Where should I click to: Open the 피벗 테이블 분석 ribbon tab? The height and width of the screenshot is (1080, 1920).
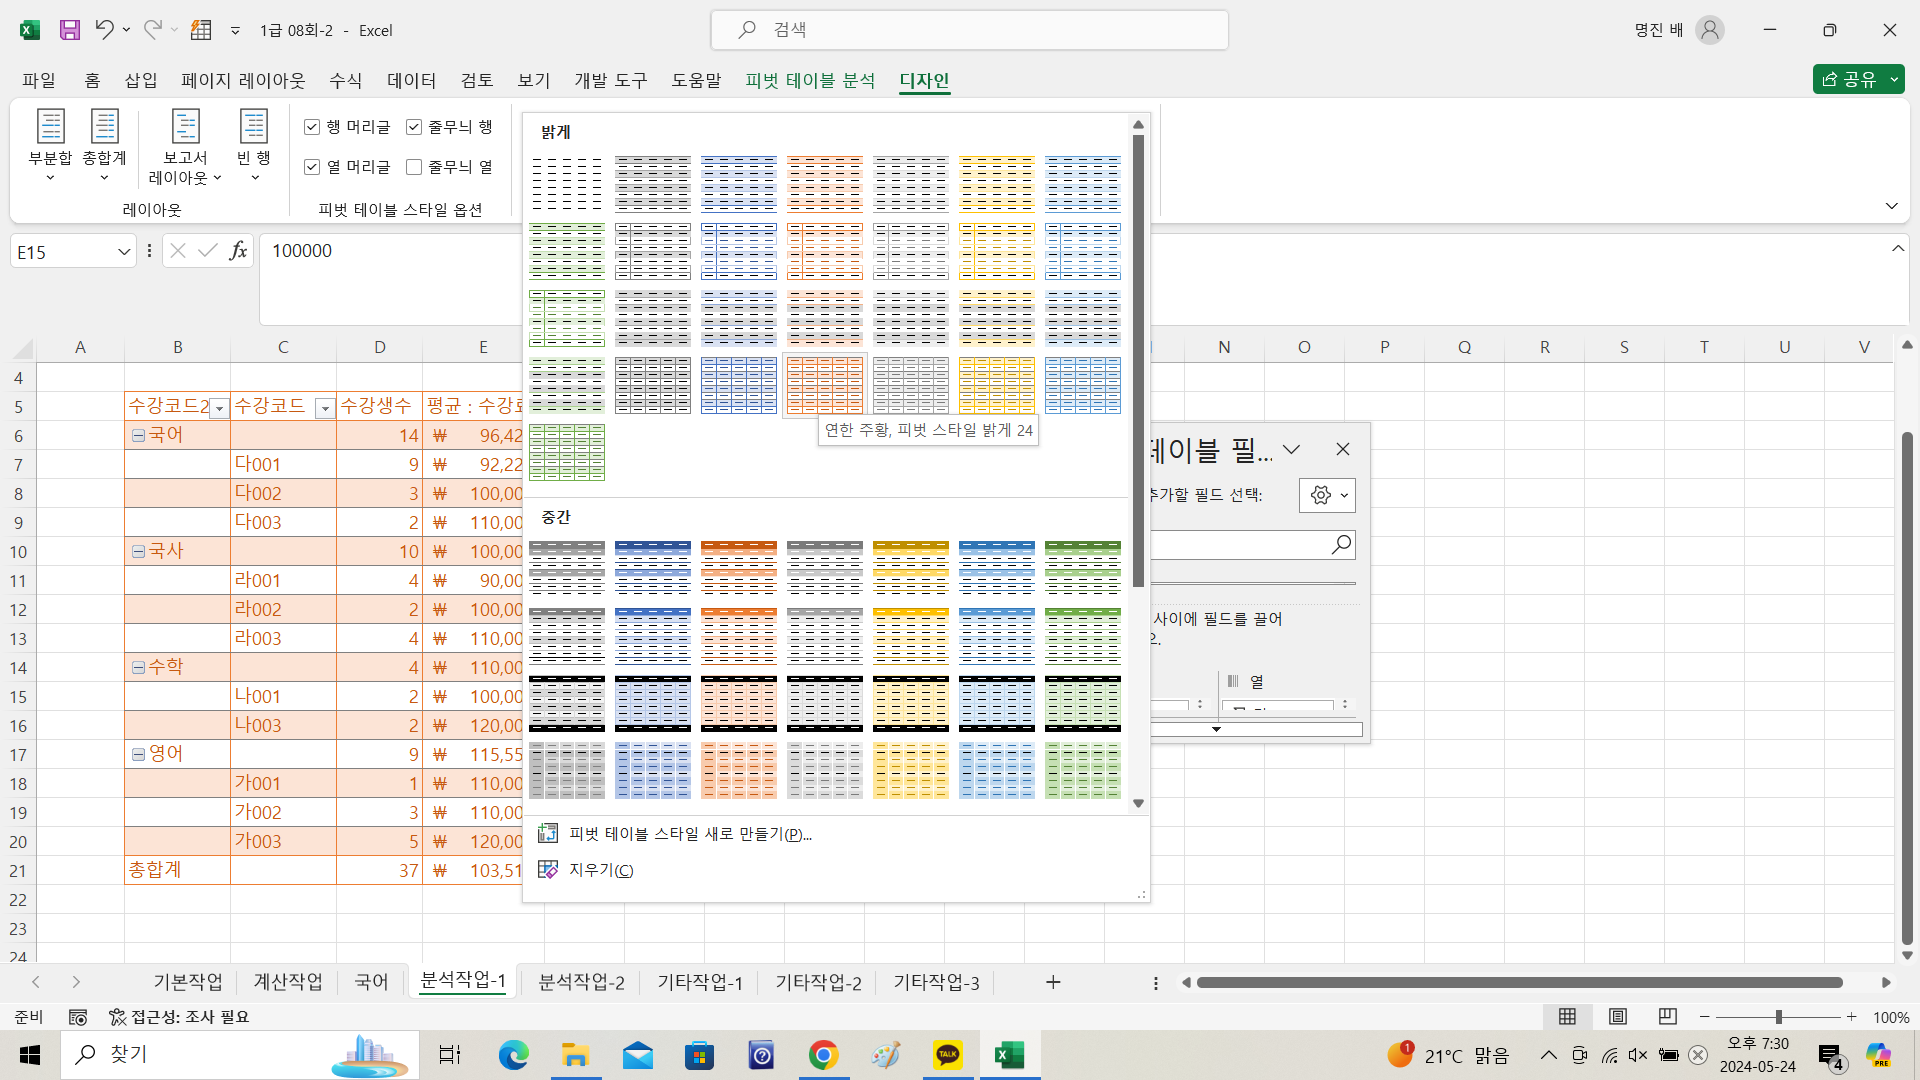[810, 80]
